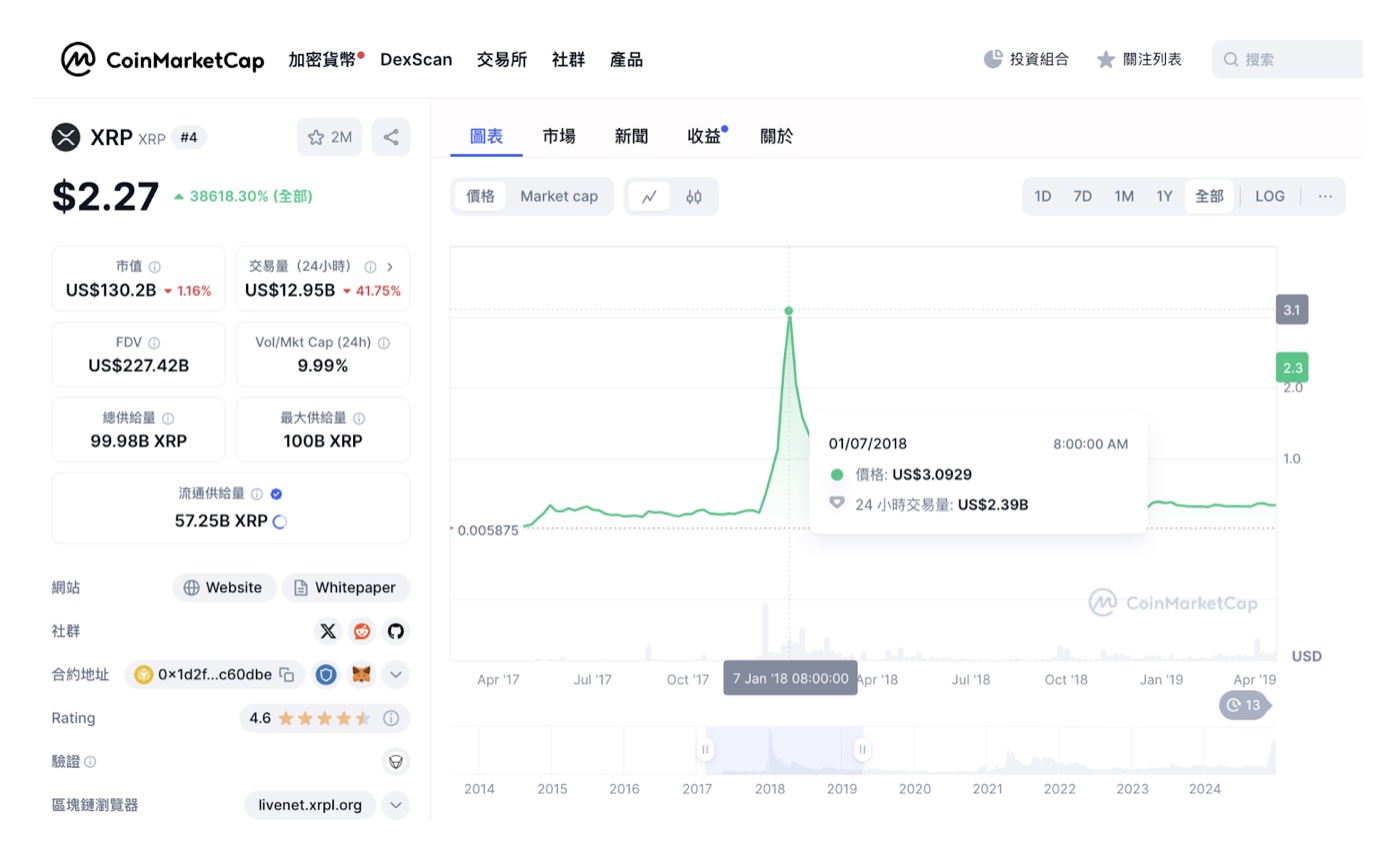The height and width of the screenshot is (850, 1396).
Task: Set chart range to 全部
Action: 1209,196
